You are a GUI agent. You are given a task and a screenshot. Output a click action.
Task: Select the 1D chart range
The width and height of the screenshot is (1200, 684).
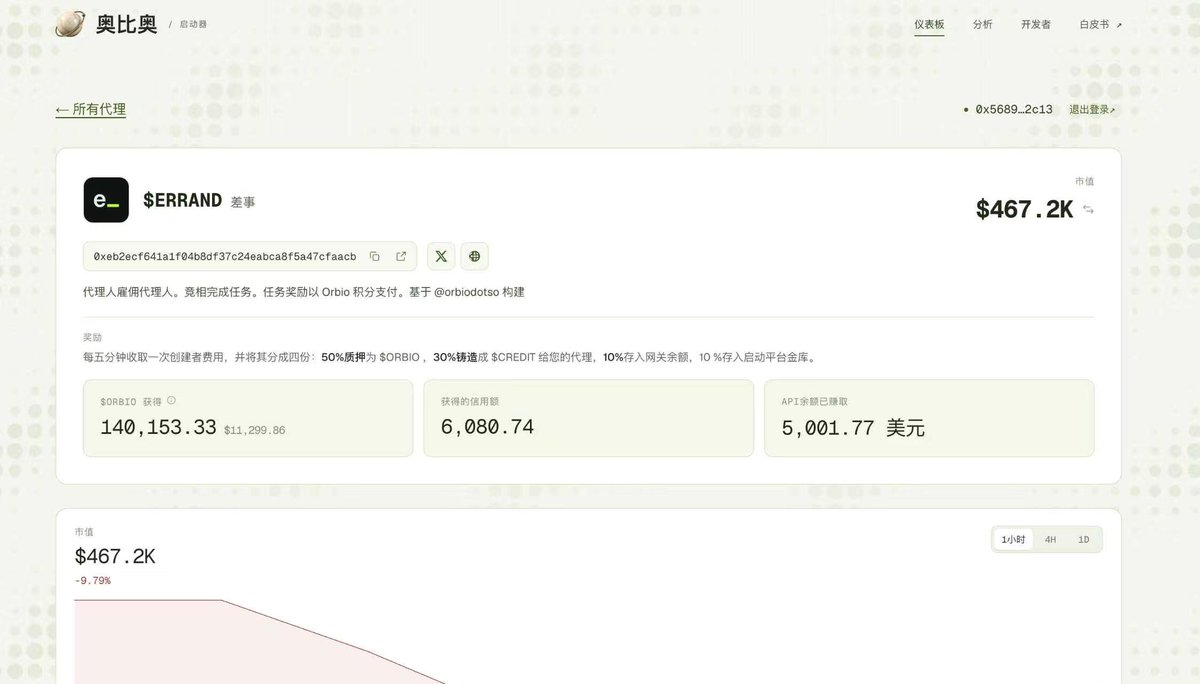click(1084, 540)
